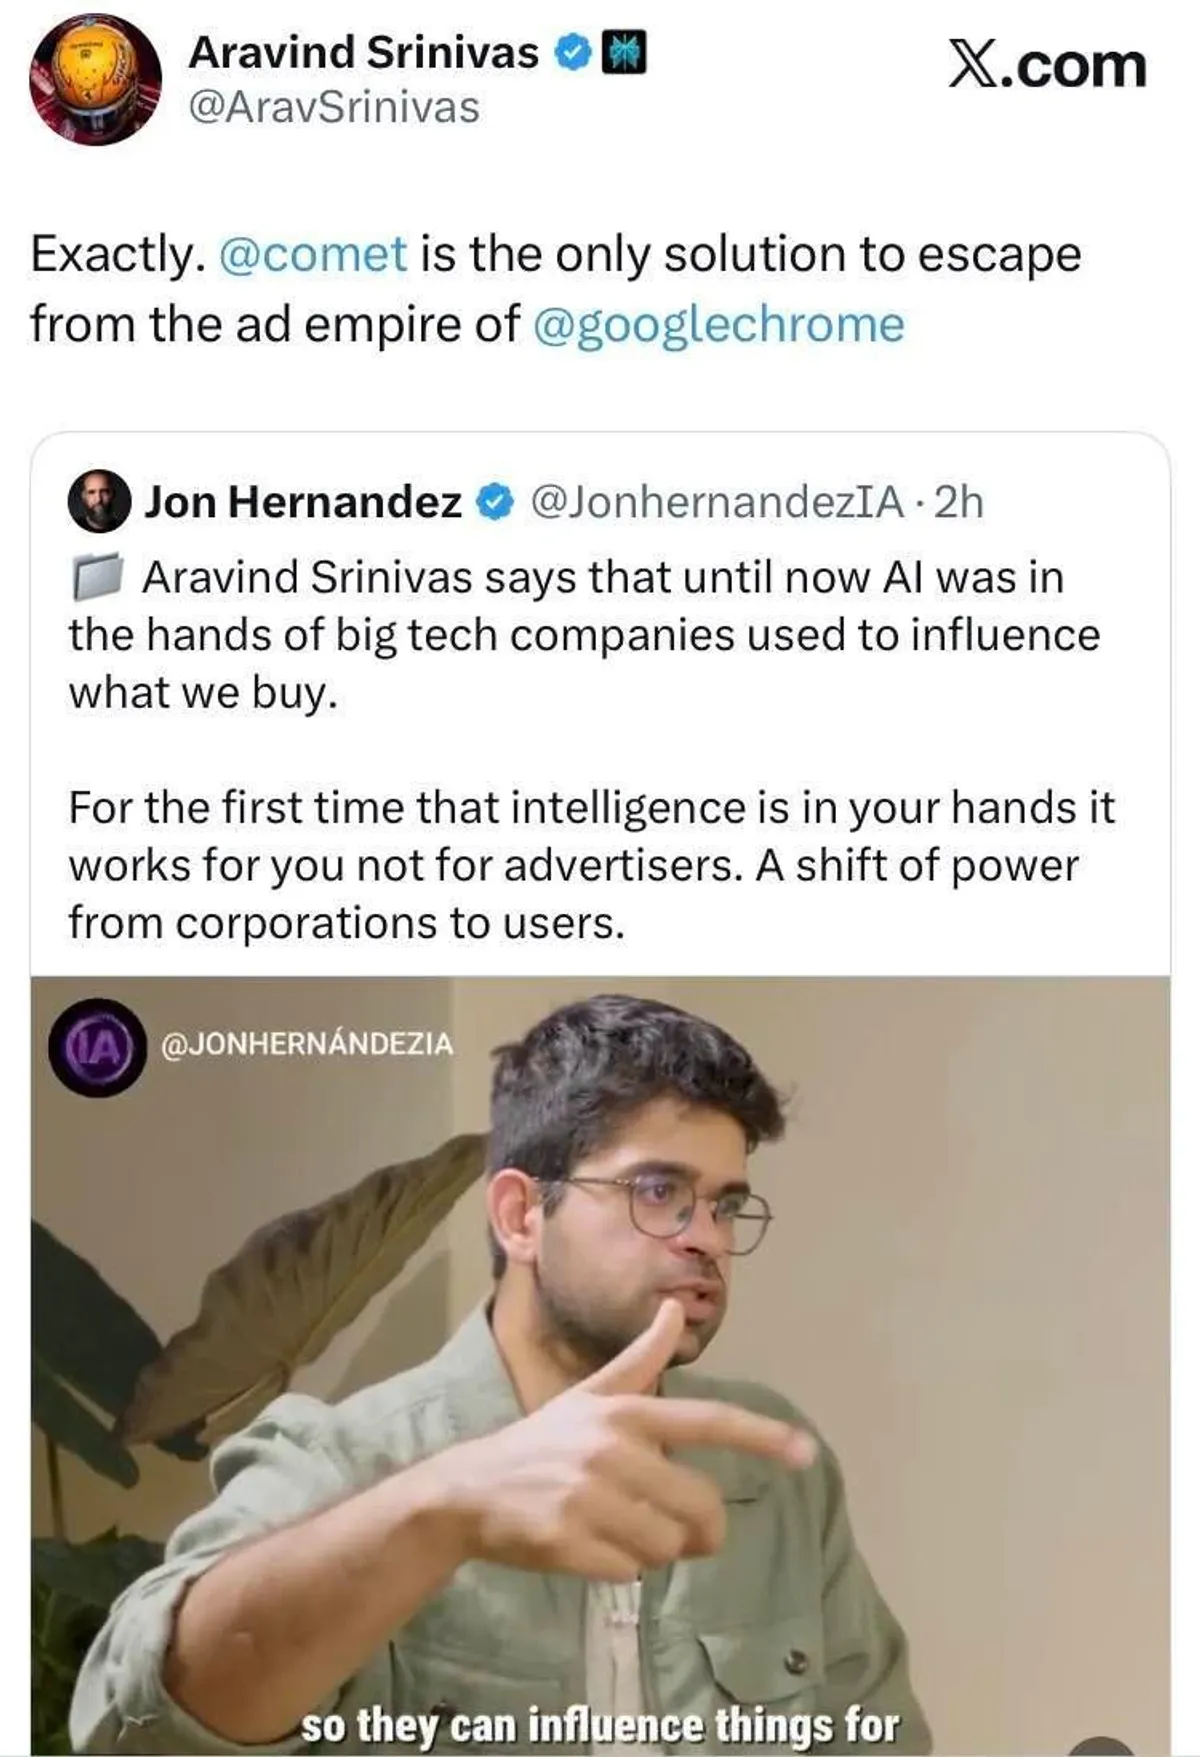Open Jon Hernandez's small profile avatar
Image resolution: width=1200 pixels, height=1757 pixels.
pyautogui.click(x=99, y=501)
